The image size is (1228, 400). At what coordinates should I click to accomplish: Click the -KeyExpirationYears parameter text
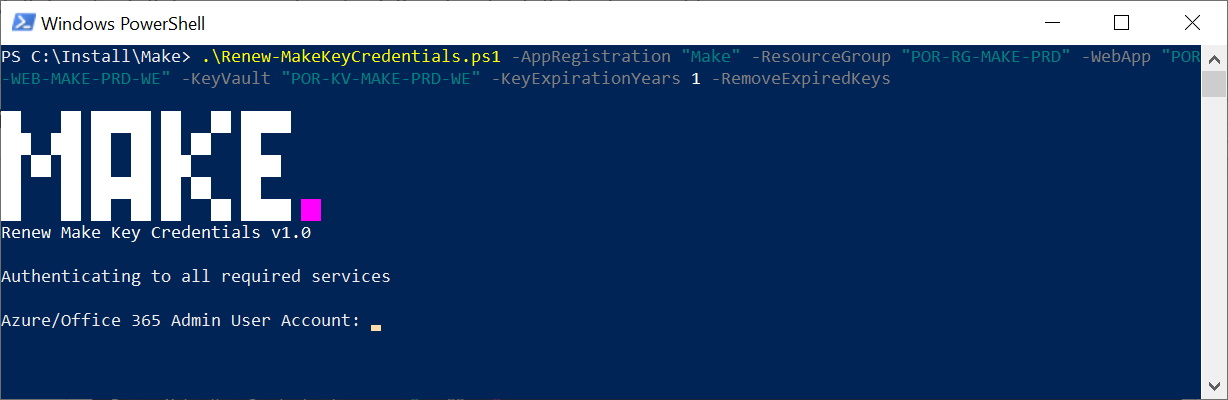(585, 78)
